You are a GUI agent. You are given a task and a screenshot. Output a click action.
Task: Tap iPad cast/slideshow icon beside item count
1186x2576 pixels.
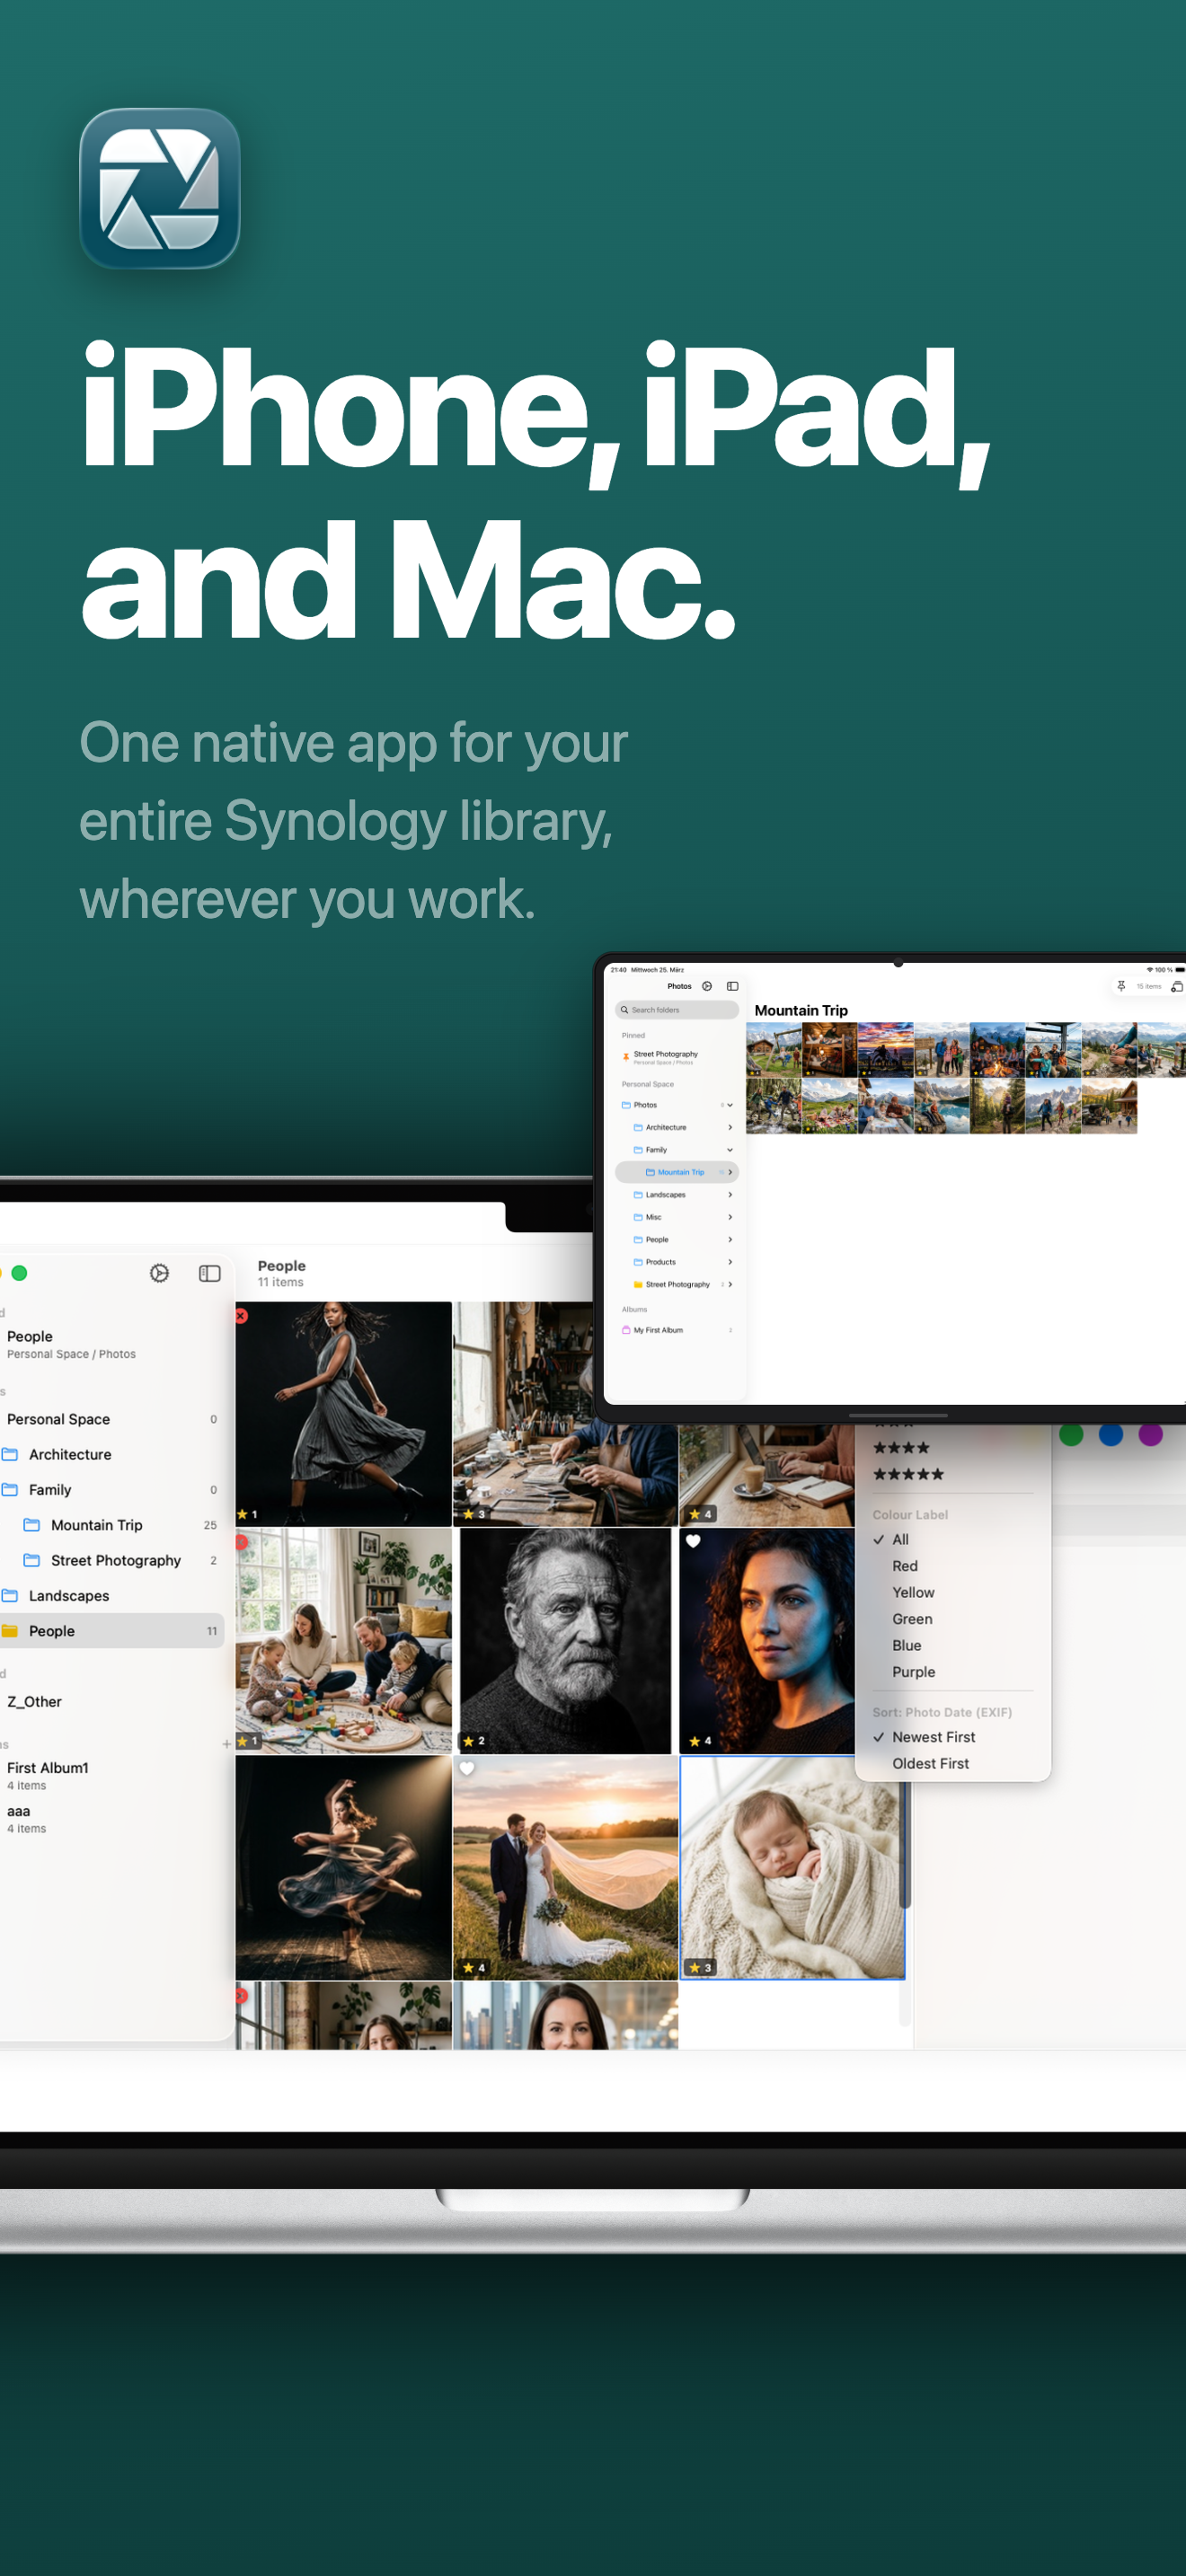coord(1177,986)
